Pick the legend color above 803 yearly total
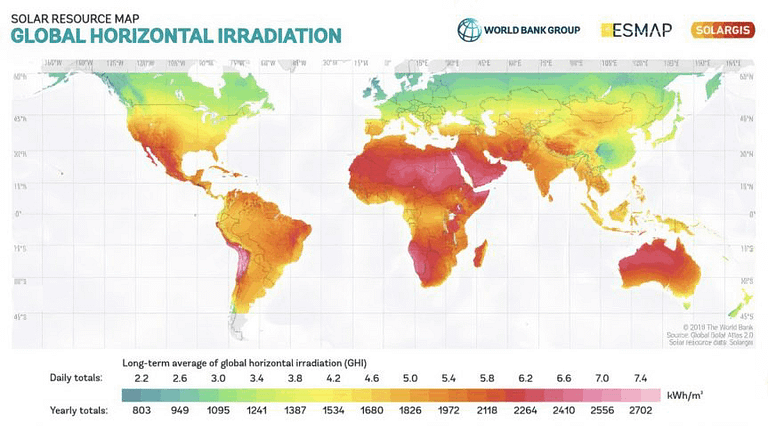768x433 pixels. [143, 394]
